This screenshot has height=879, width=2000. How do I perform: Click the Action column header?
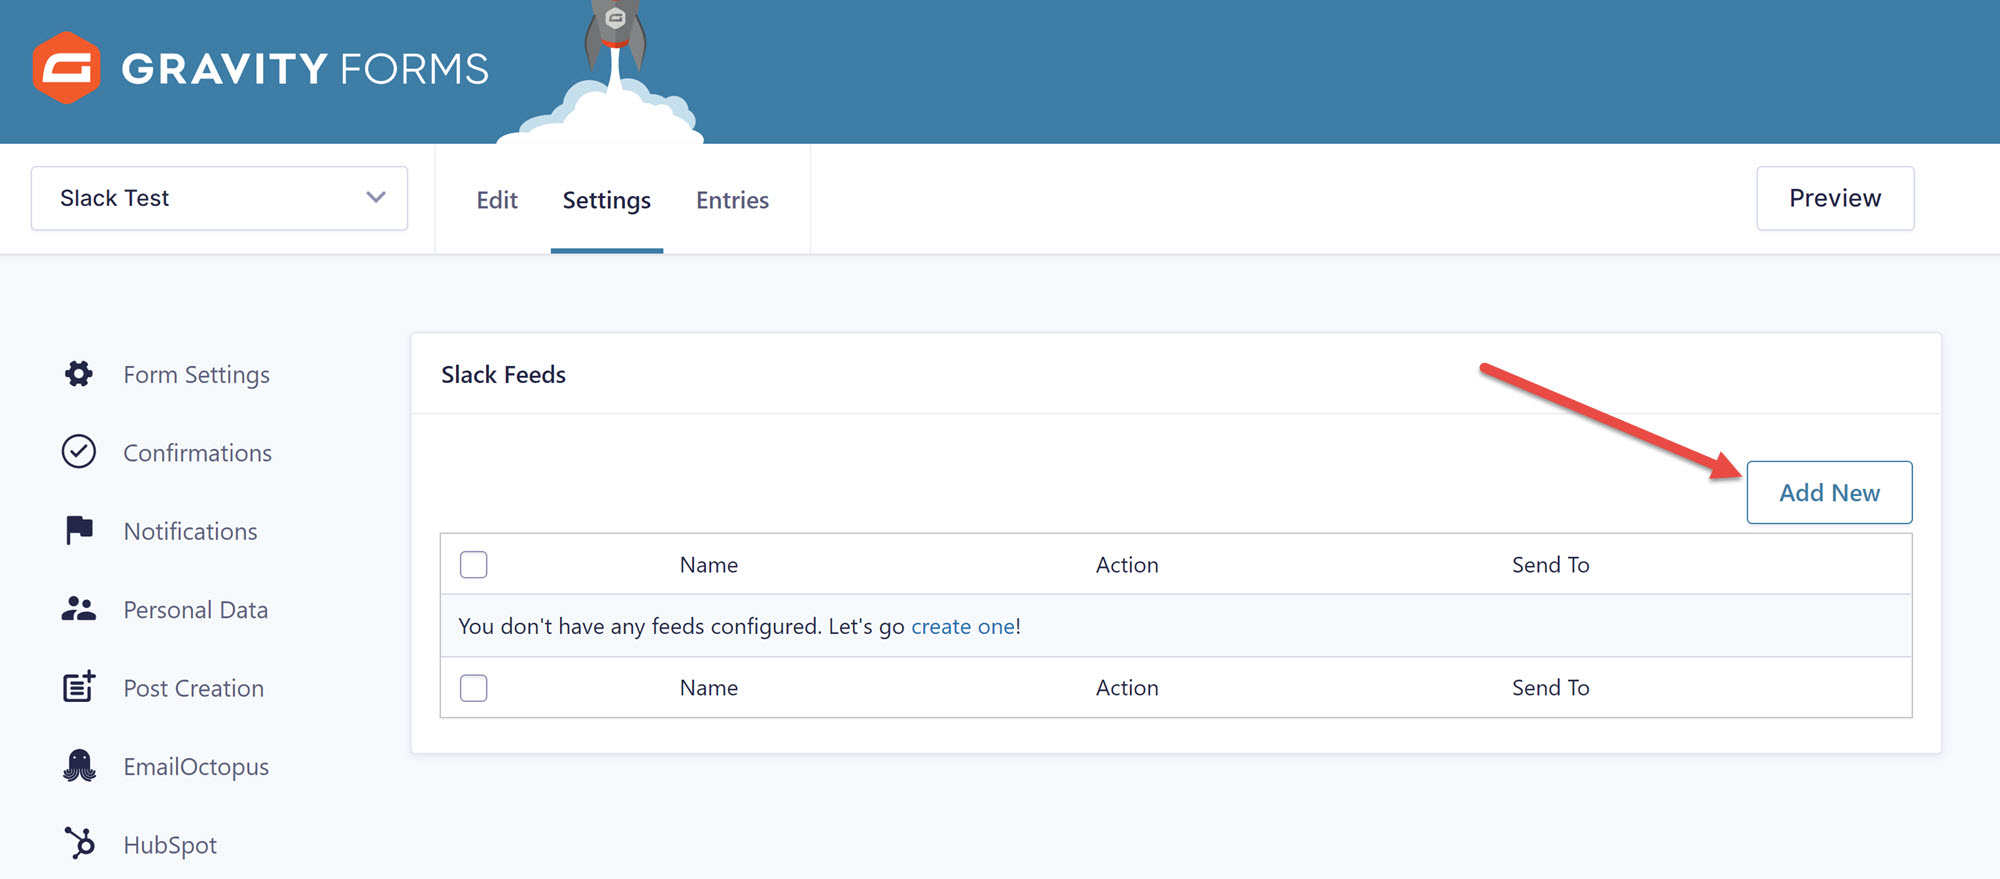(x=1127, y=564)
